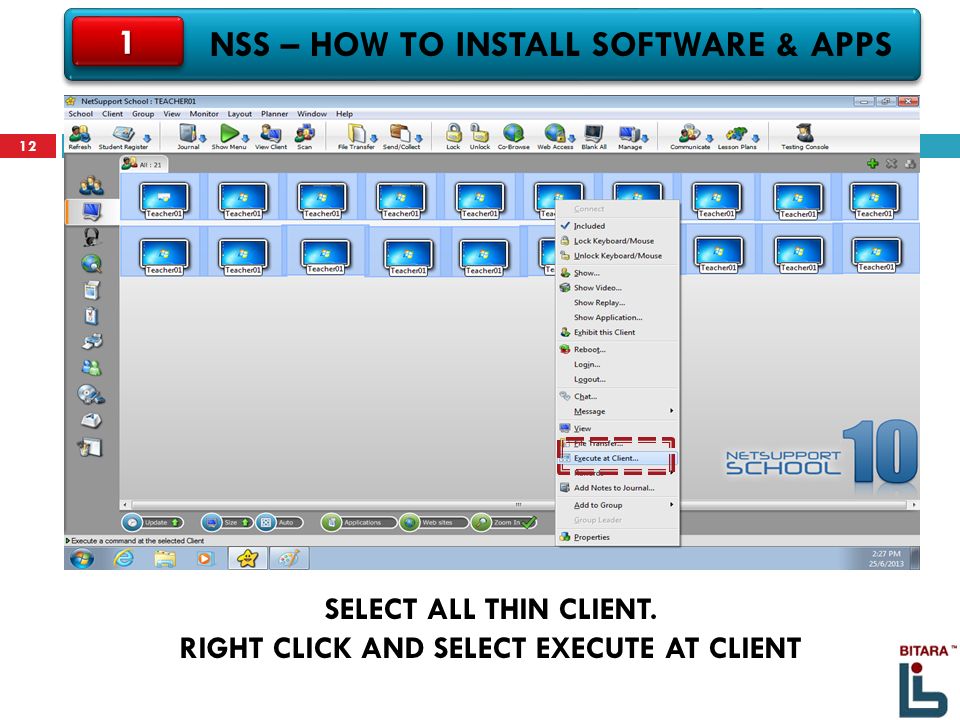This screenshot has width=960, height=720.
Task: Click the Send/Collect toolbar icon
Action: coord(401,136)
